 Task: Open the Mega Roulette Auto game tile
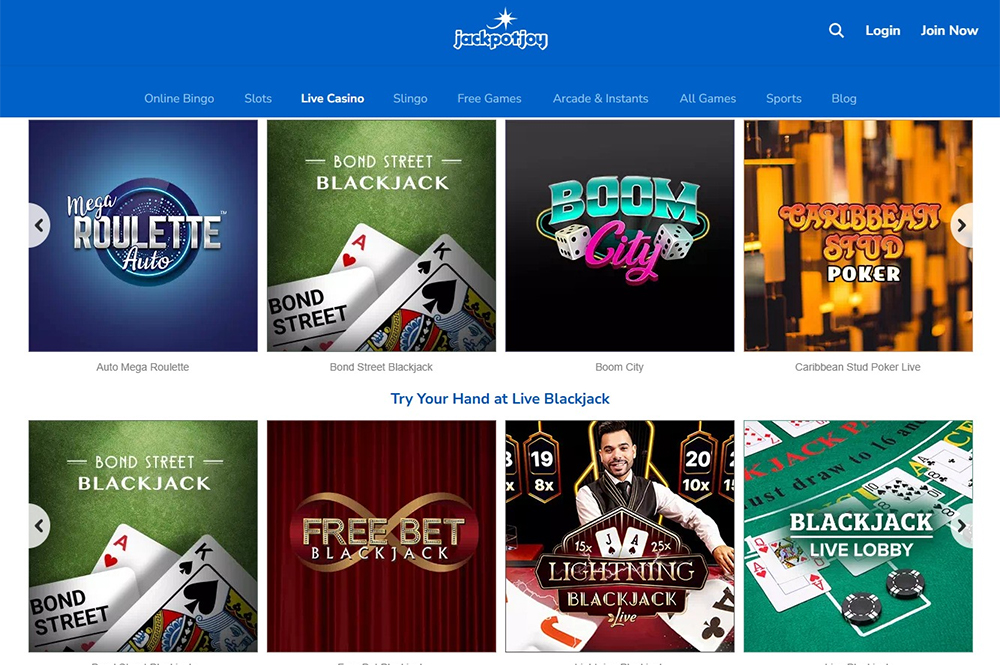pos(143,236)
